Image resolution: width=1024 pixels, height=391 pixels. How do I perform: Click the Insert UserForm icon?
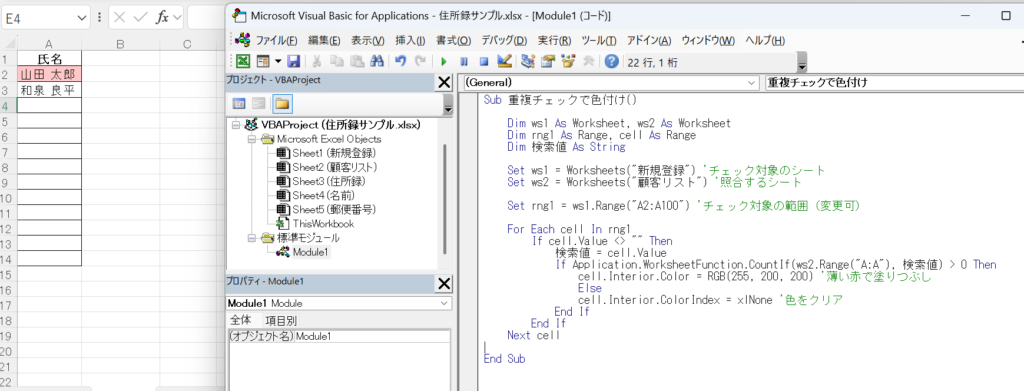[x=263, y=61]
